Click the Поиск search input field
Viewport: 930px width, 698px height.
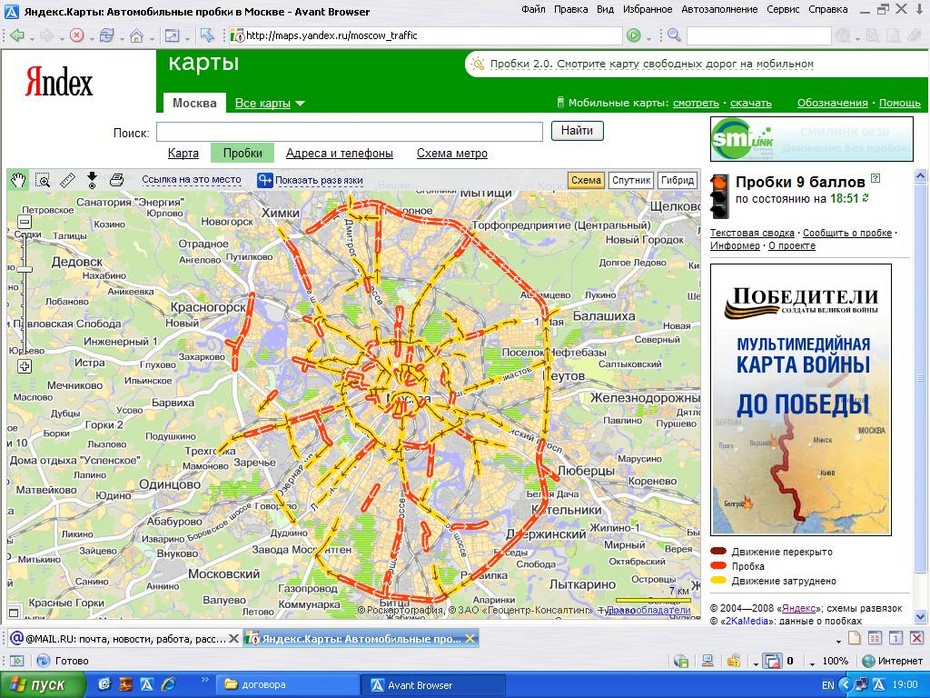[x=349, y=132]
